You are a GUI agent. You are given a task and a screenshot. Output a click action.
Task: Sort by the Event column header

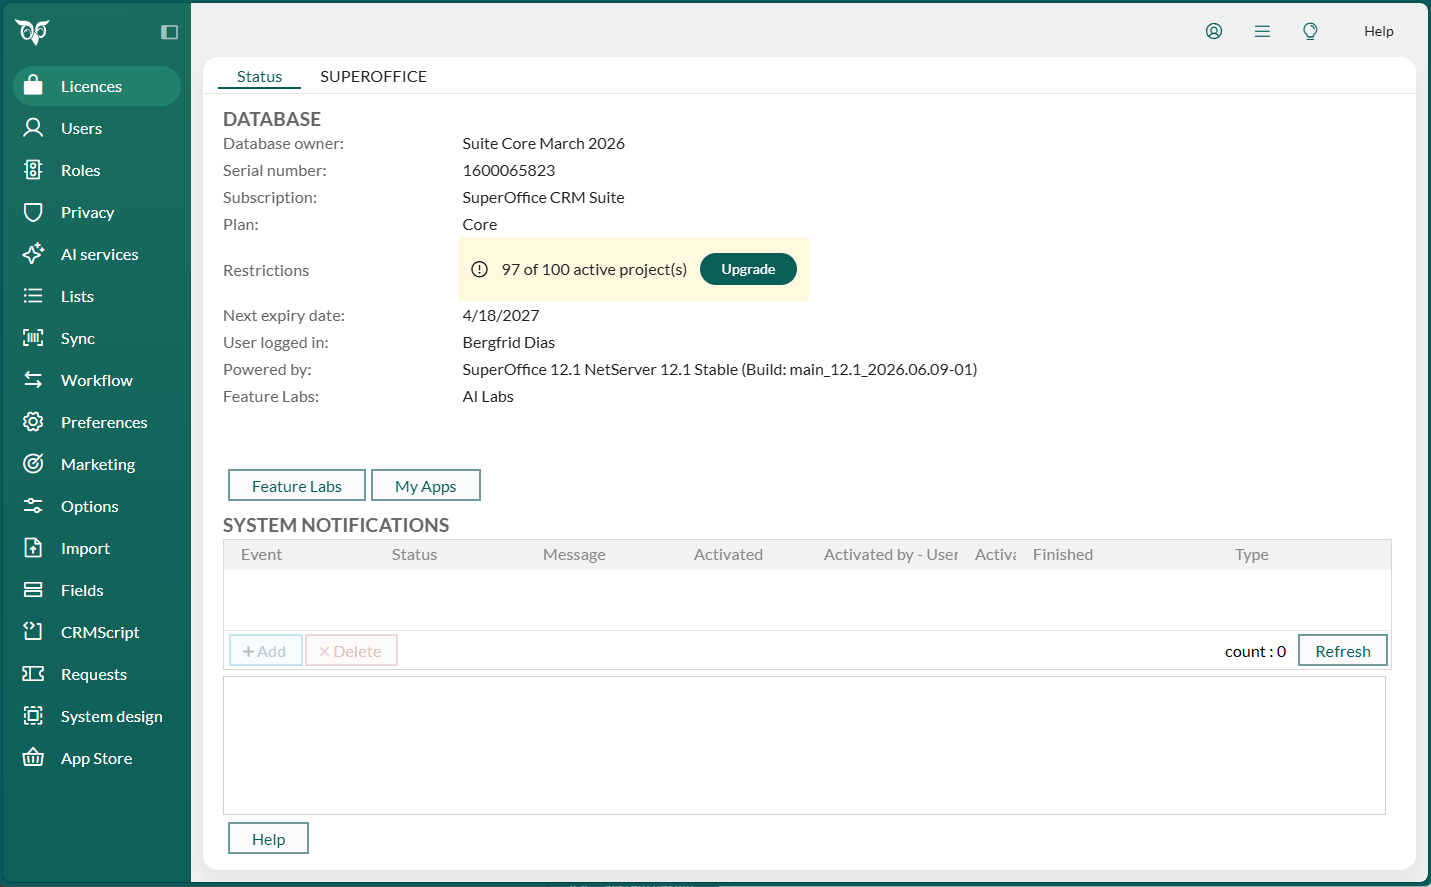(x=262, y=555)
